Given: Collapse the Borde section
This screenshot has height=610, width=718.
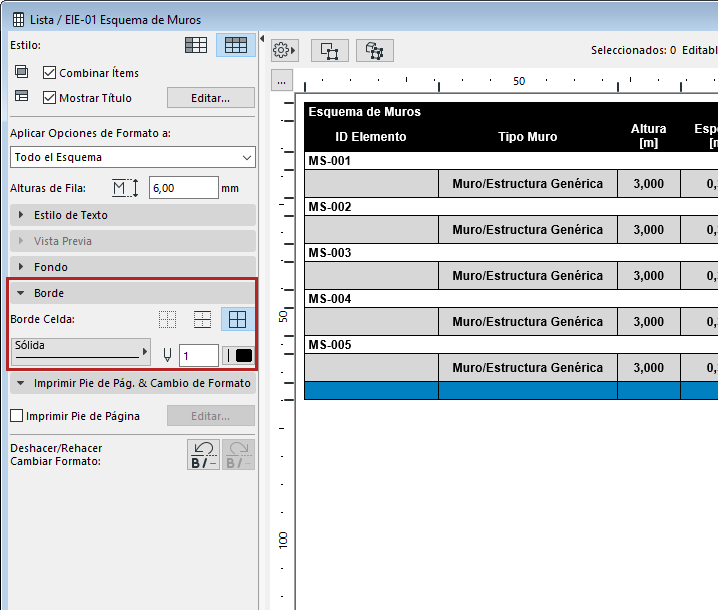Looking at the screenshot, I should coord(133,293).
